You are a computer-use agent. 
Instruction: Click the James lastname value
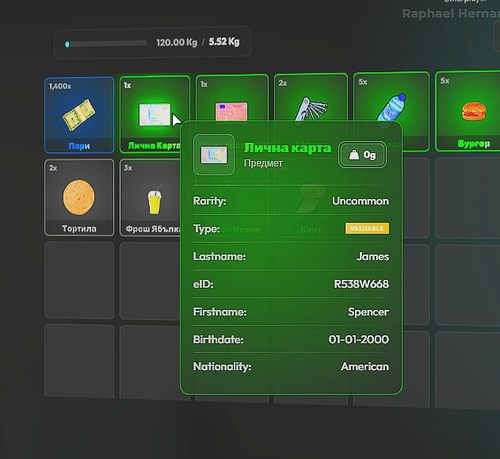[x=373, y=256]
